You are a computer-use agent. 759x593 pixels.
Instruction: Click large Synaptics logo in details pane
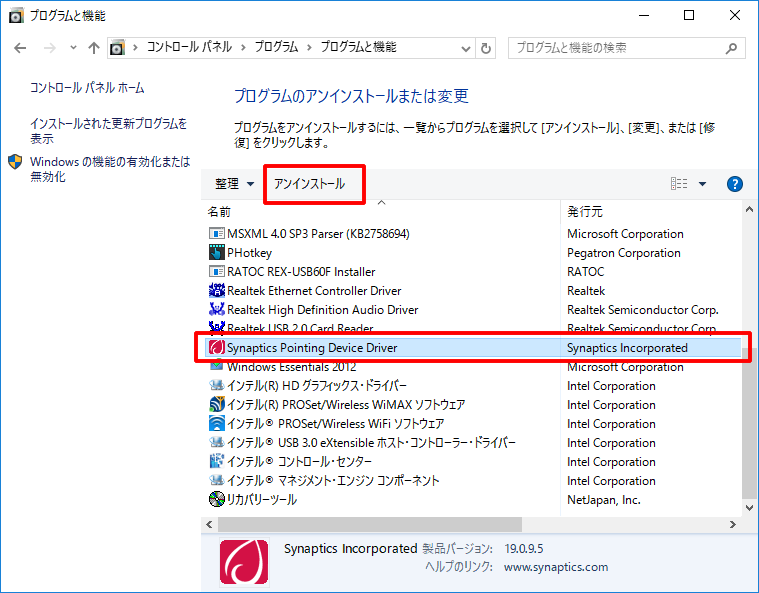(x=244, y=562)
